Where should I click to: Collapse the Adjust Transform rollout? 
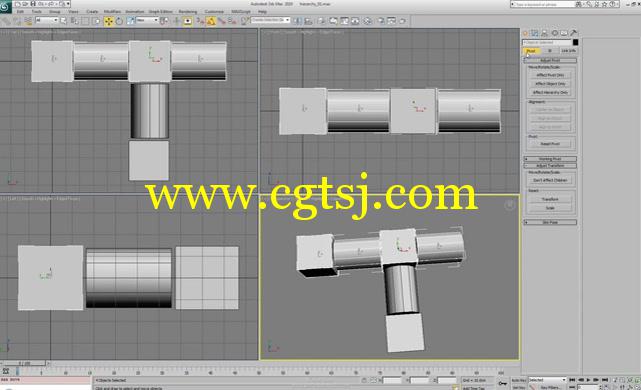tap(550, 166)
